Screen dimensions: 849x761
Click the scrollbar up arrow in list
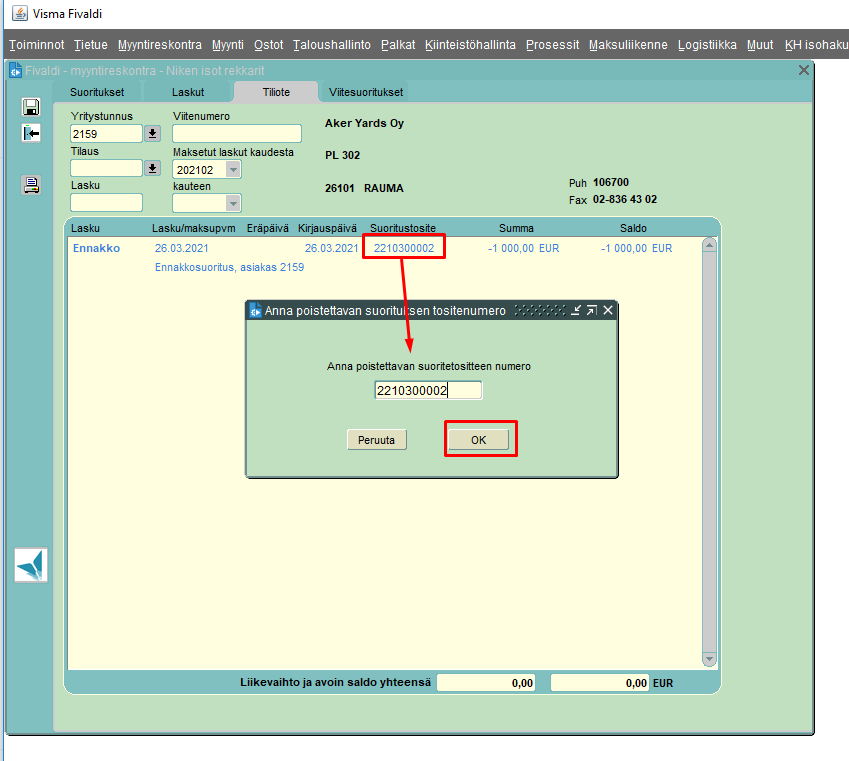[709, 245]
